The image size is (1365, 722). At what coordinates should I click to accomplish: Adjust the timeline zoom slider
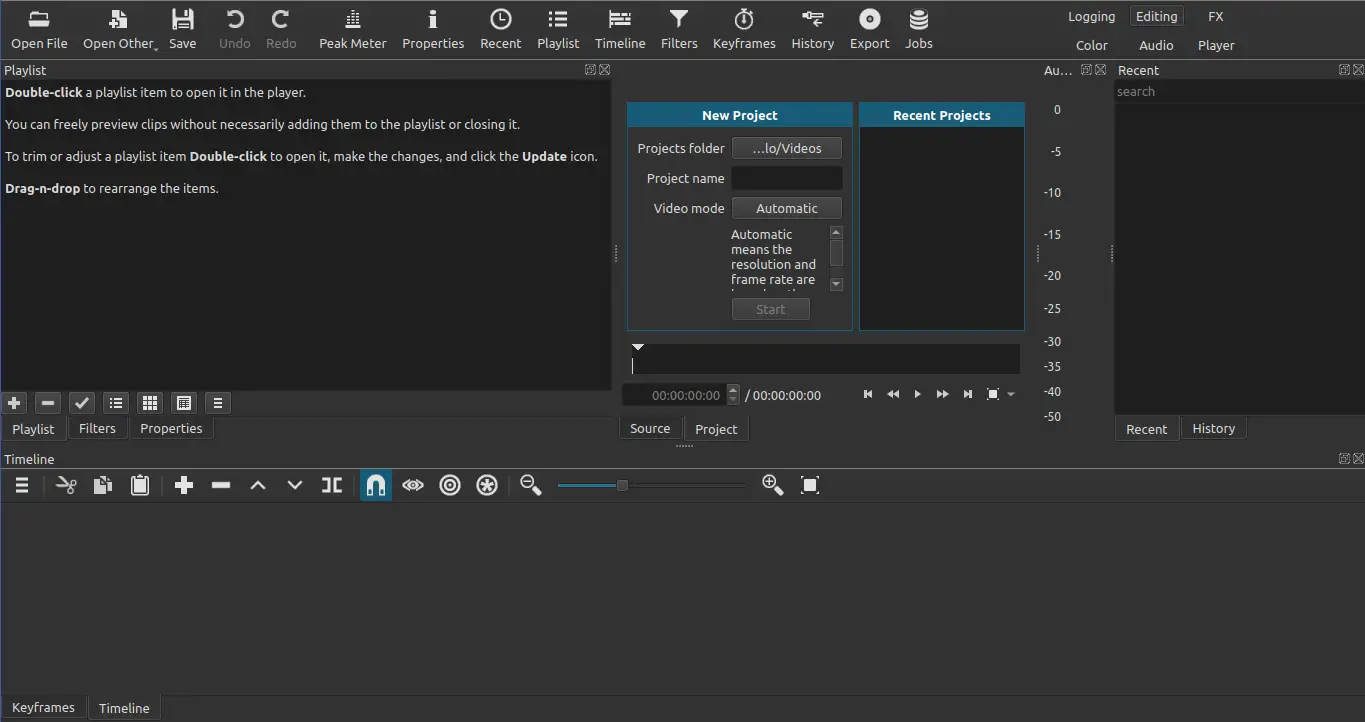tap(651, 485)
